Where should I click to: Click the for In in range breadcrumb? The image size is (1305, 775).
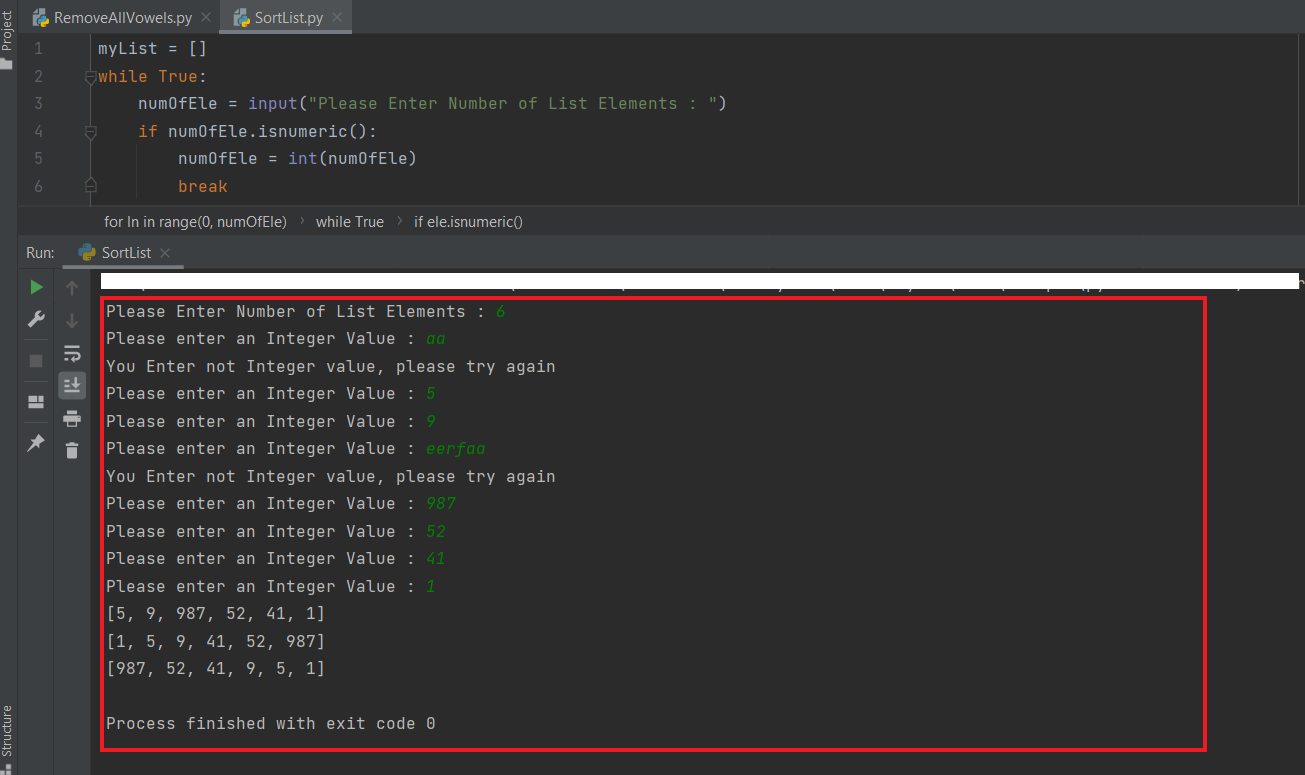[195, 221]
